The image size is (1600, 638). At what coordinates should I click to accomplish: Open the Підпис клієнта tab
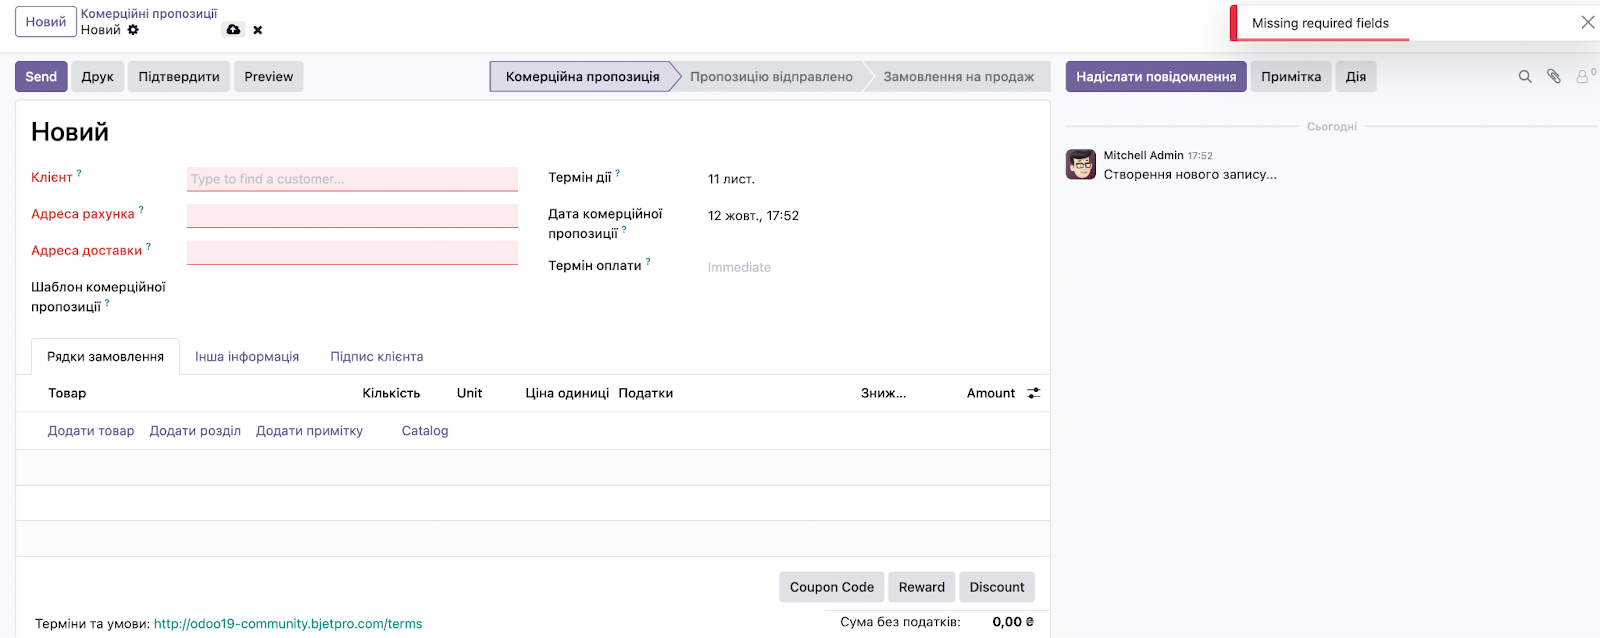(x=377, y=357)
